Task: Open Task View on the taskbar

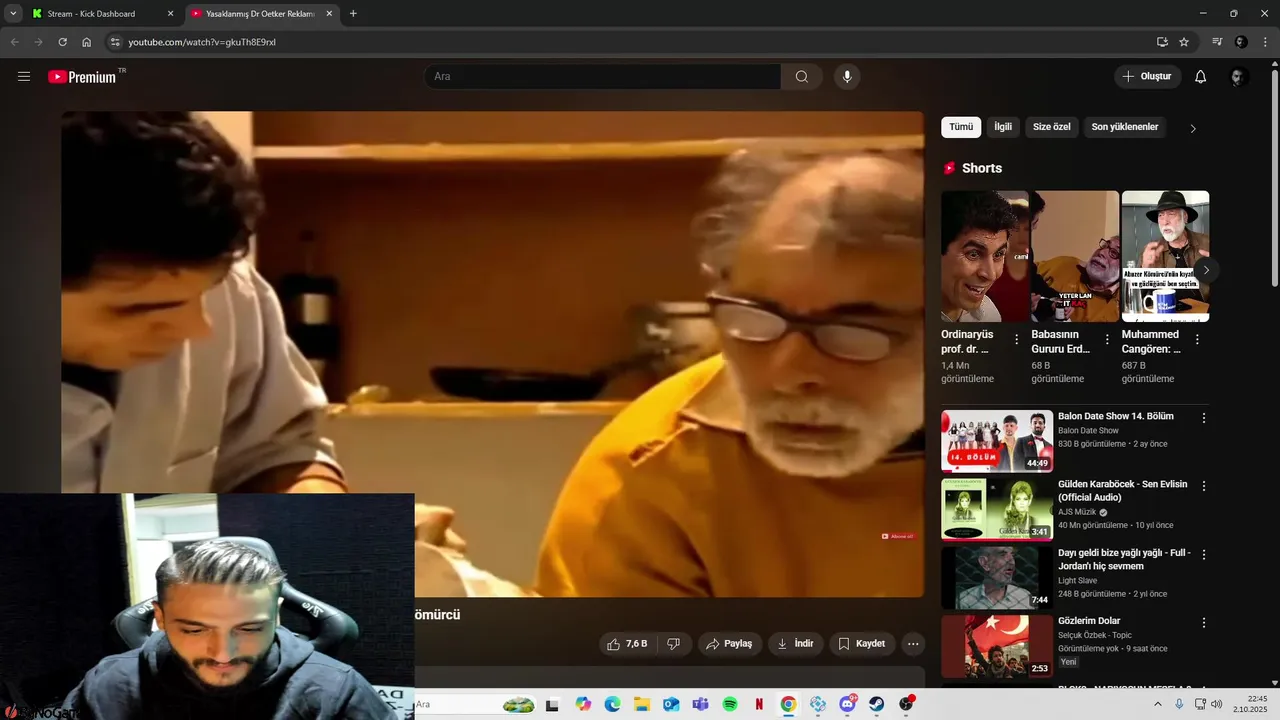Action: pos(553,704)
